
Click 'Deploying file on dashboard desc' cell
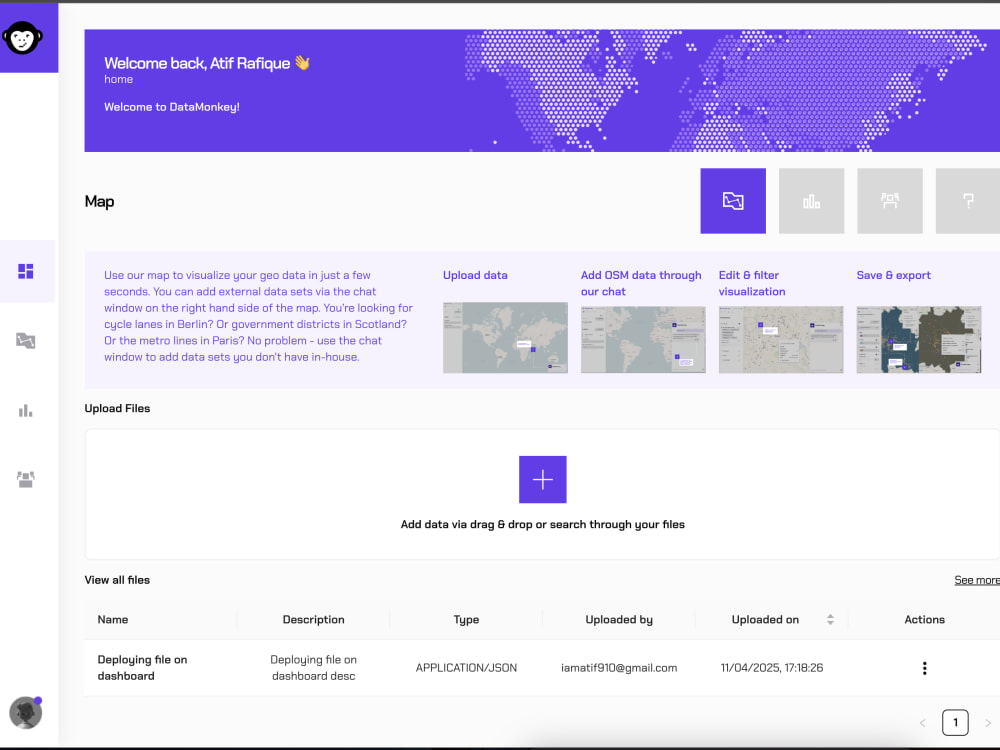coord(313,668)
